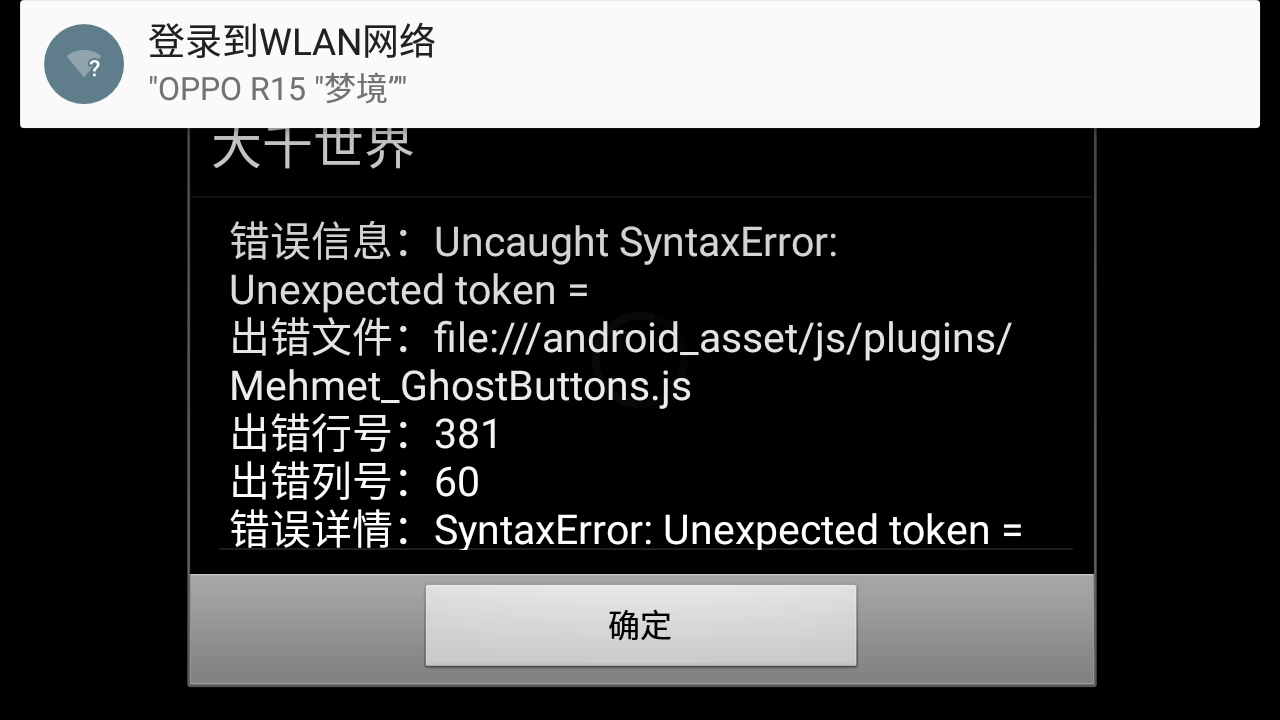Image resolution: width=1280 pixels, height=720 pixels.
Task: Tap the "OPPO R15 梦境" network name
Action: (277, 89)
